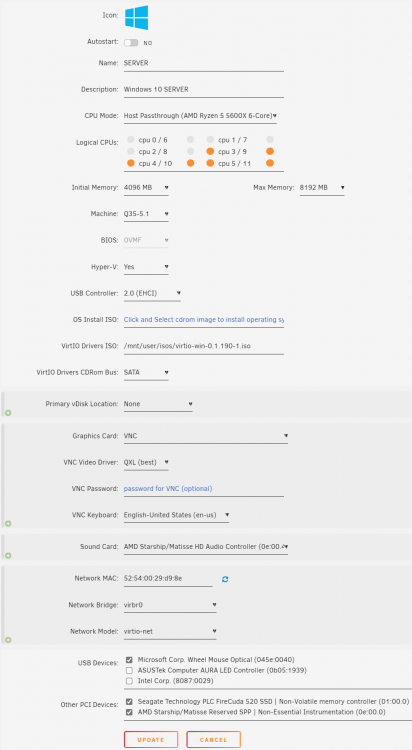Click the VNC Password field
The height and width of the screenshot is (750, 412).
[x=203, y=489]
